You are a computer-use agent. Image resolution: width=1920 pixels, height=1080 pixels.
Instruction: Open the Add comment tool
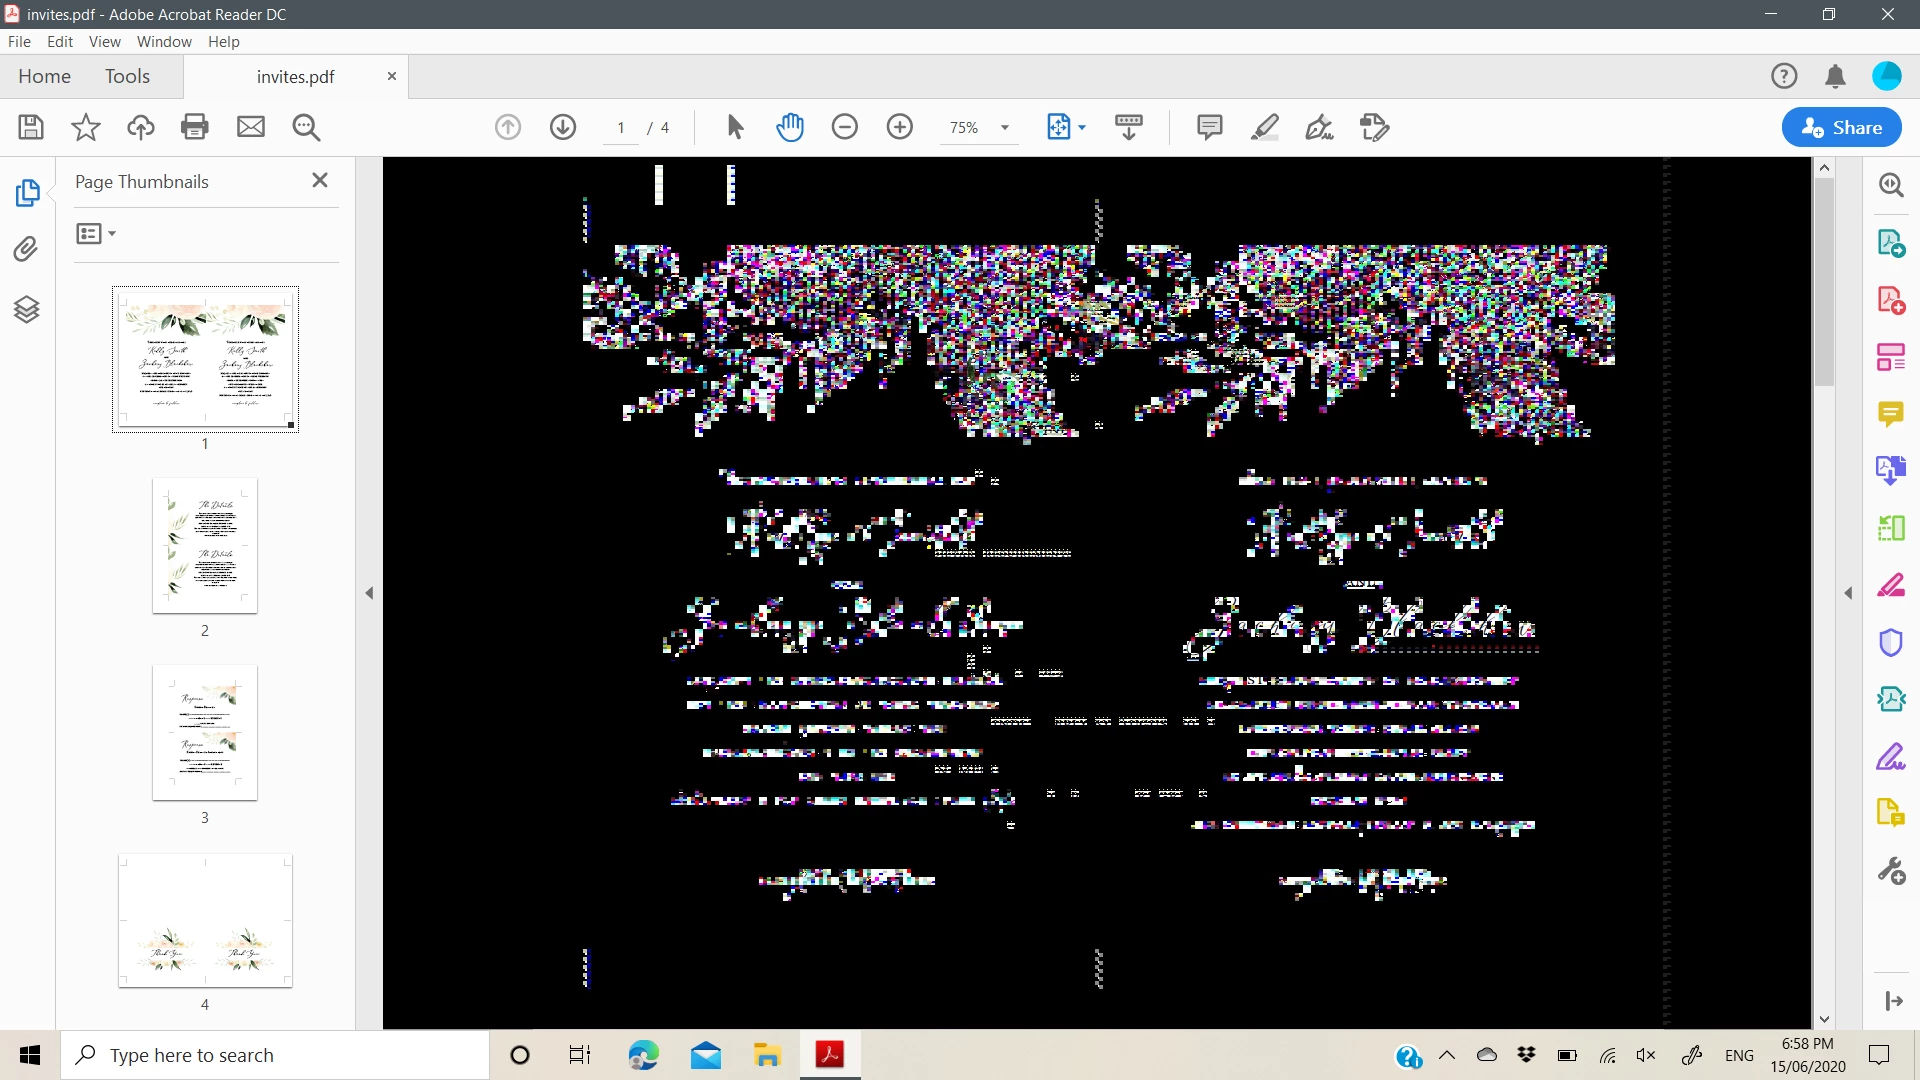(1209, 127)
